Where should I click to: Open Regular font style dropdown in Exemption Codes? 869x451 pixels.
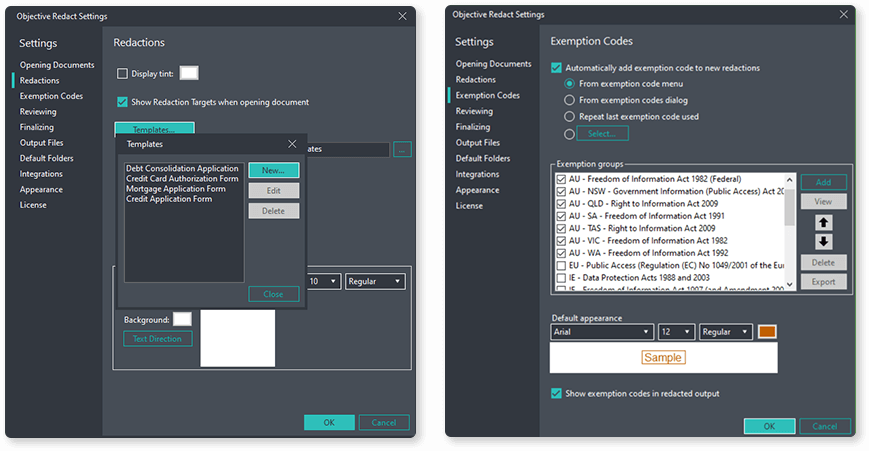(726, 332)
